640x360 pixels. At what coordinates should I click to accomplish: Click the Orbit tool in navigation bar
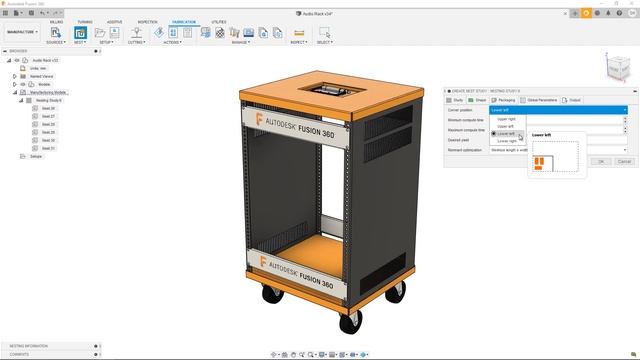point(273,355)
